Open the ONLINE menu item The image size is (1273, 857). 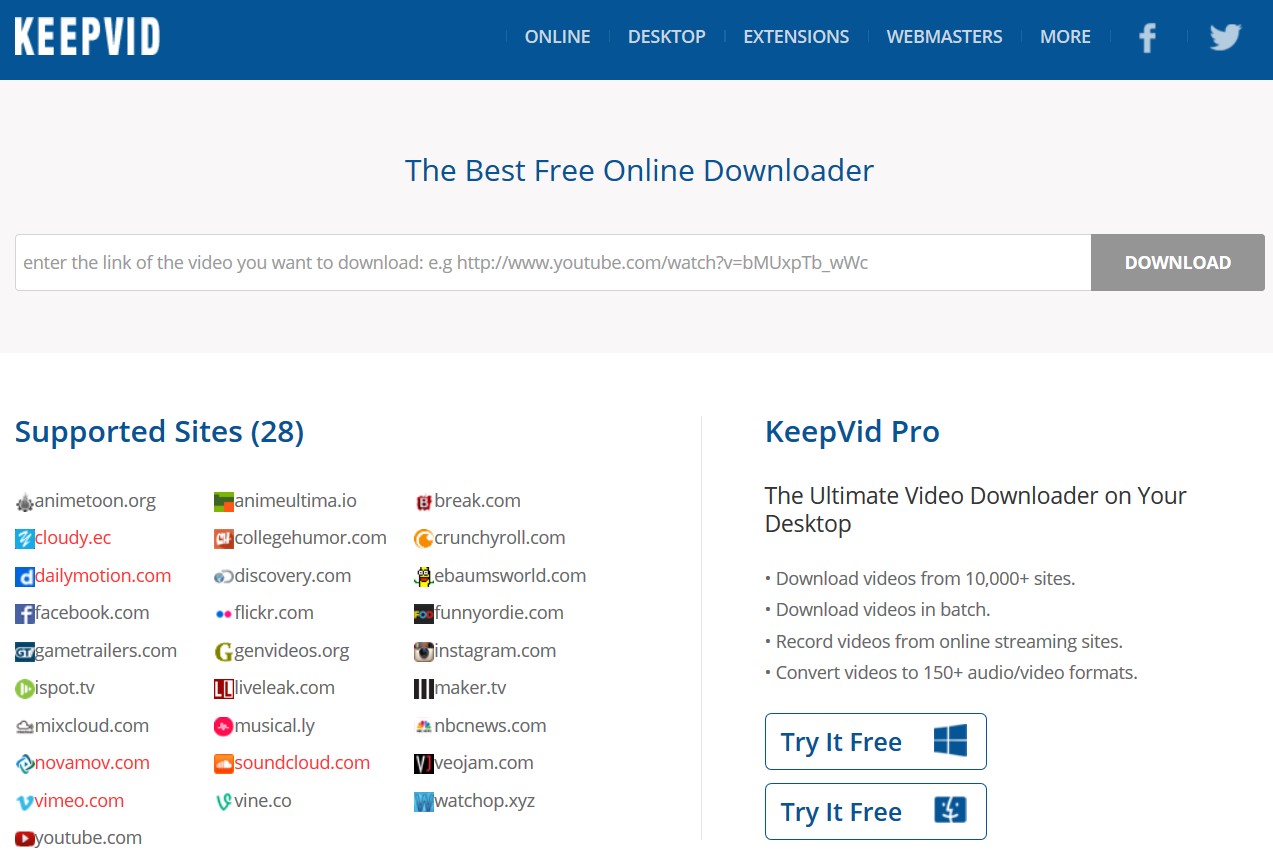click(x=557, y=37)
